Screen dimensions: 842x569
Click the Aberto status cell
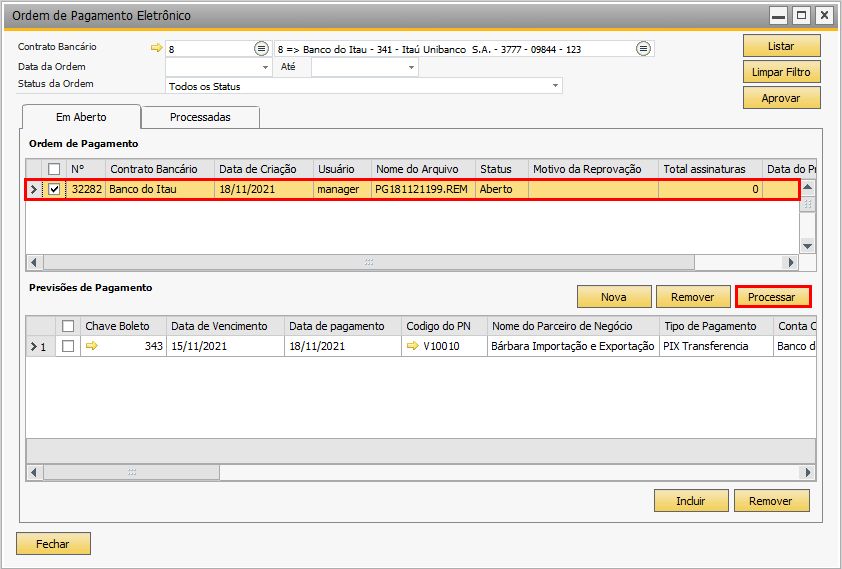(x=502, y=189)
